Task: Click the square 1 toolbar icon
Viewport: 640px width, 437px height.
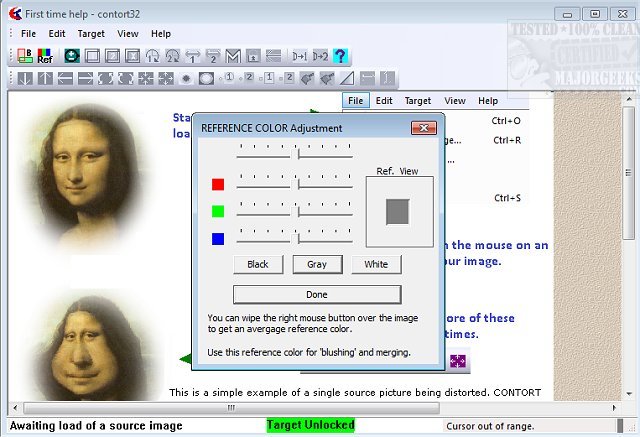Action: coord(267,78)
